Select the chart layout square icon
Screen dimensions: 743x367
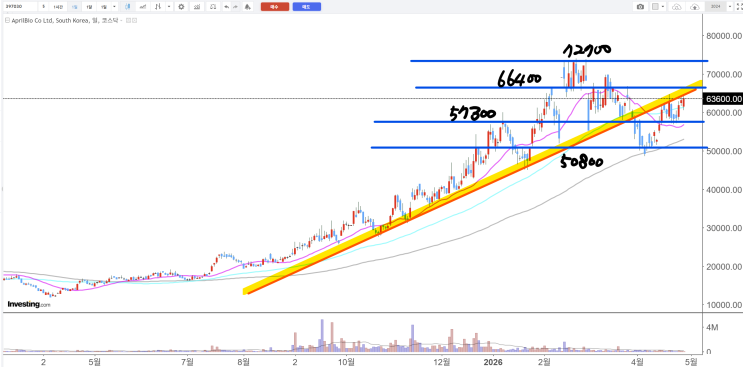point(655,7)
